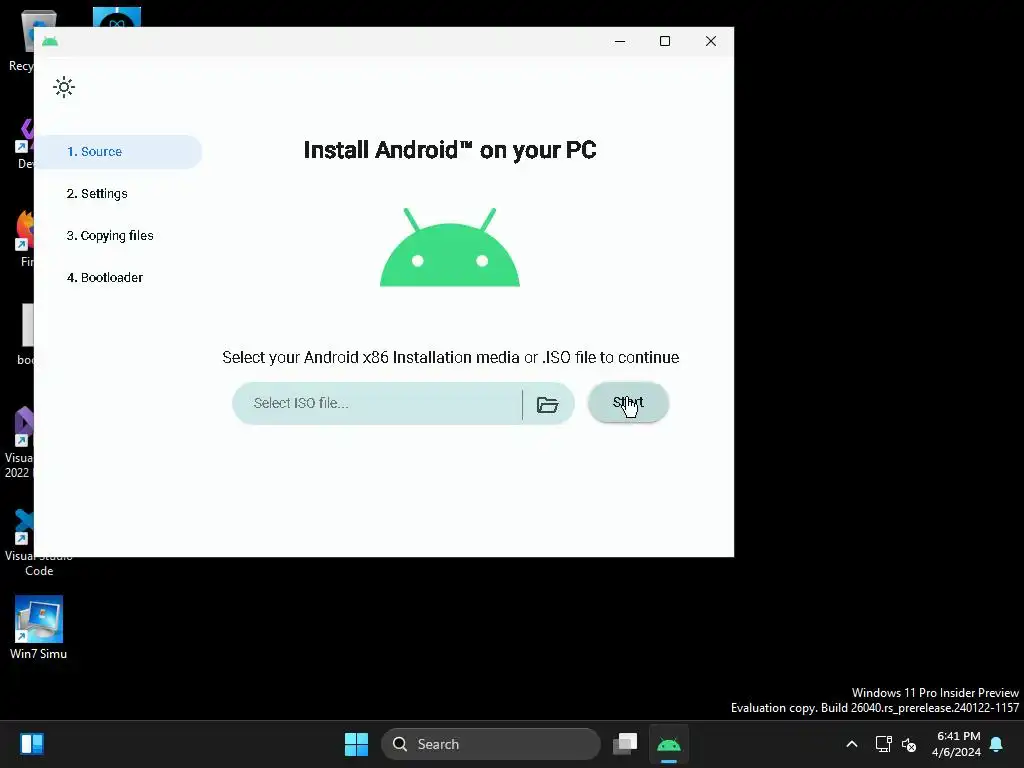Show hidden system tray icons

852,744
